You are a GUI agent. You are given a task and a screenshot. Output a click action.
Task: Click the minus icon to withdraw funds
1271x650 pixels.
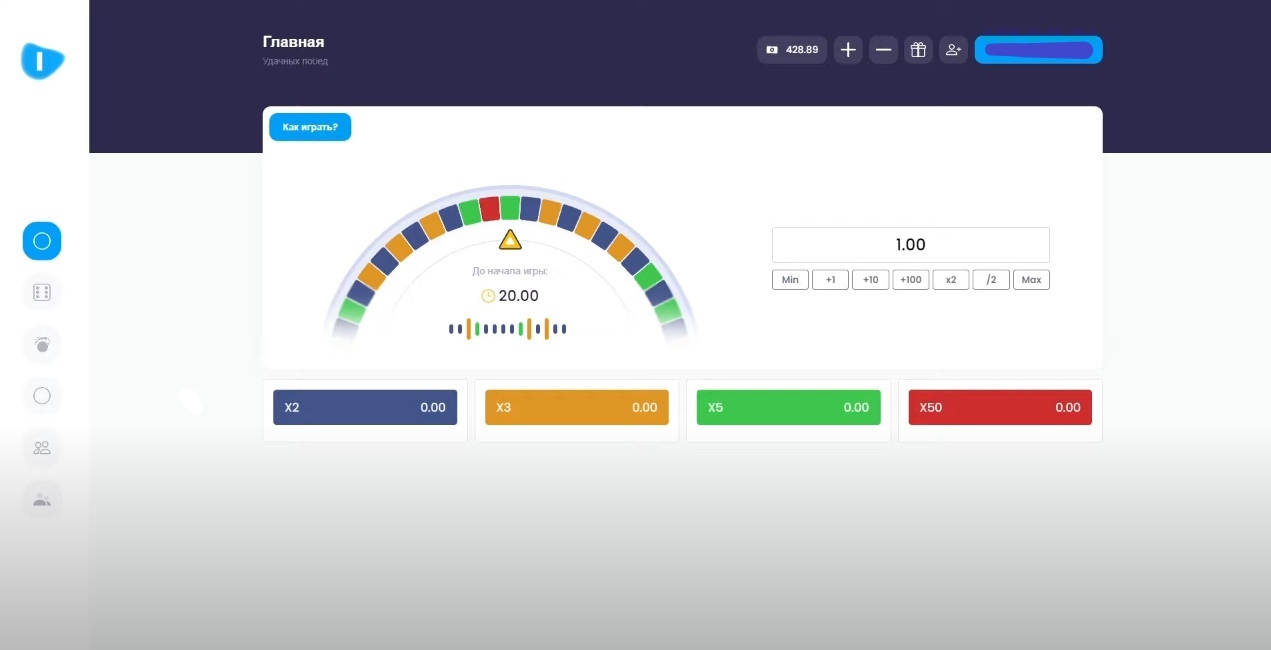883,50
